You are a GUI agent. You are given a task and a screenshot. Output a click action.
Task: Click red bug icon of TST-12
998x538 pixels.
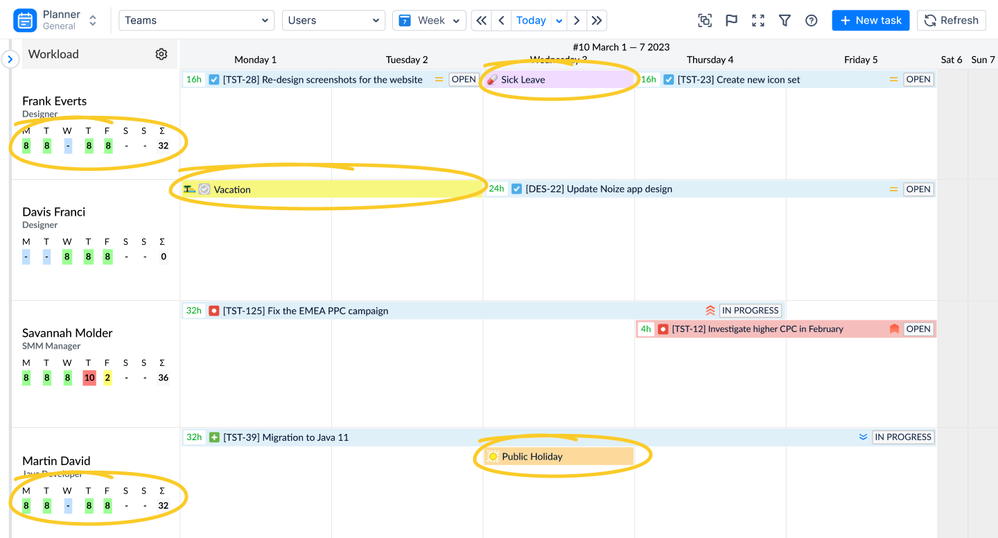(663, 329)
